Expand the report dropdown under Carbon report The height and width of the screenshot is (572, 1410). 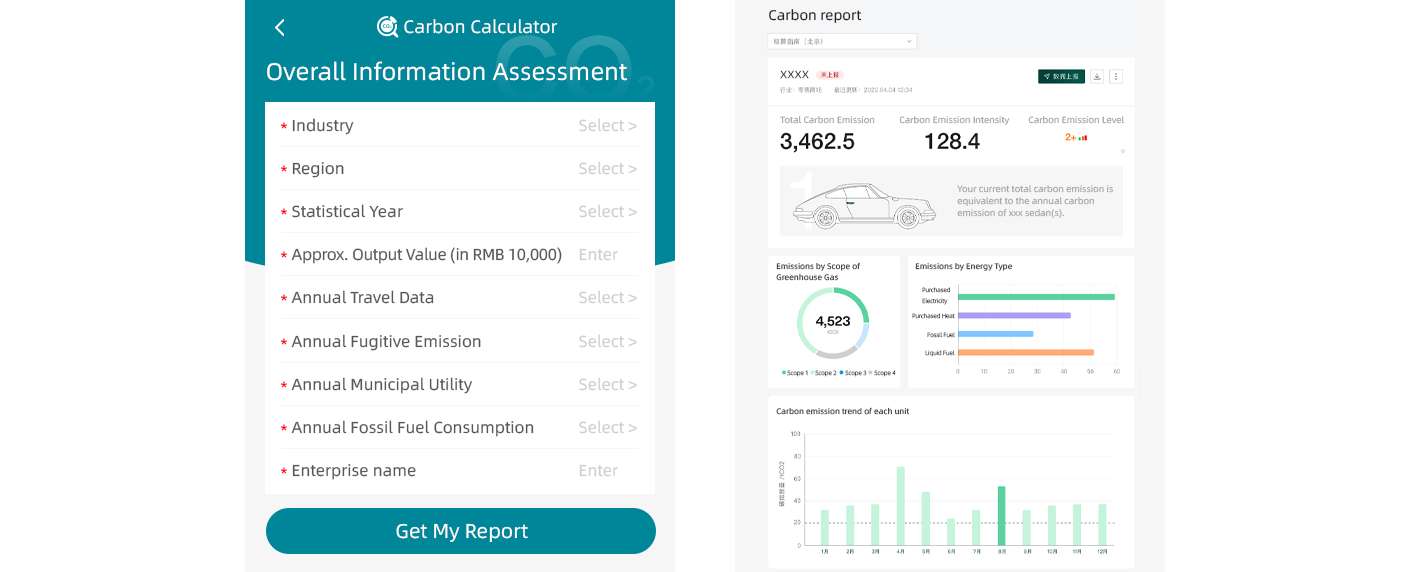point(842,41)
